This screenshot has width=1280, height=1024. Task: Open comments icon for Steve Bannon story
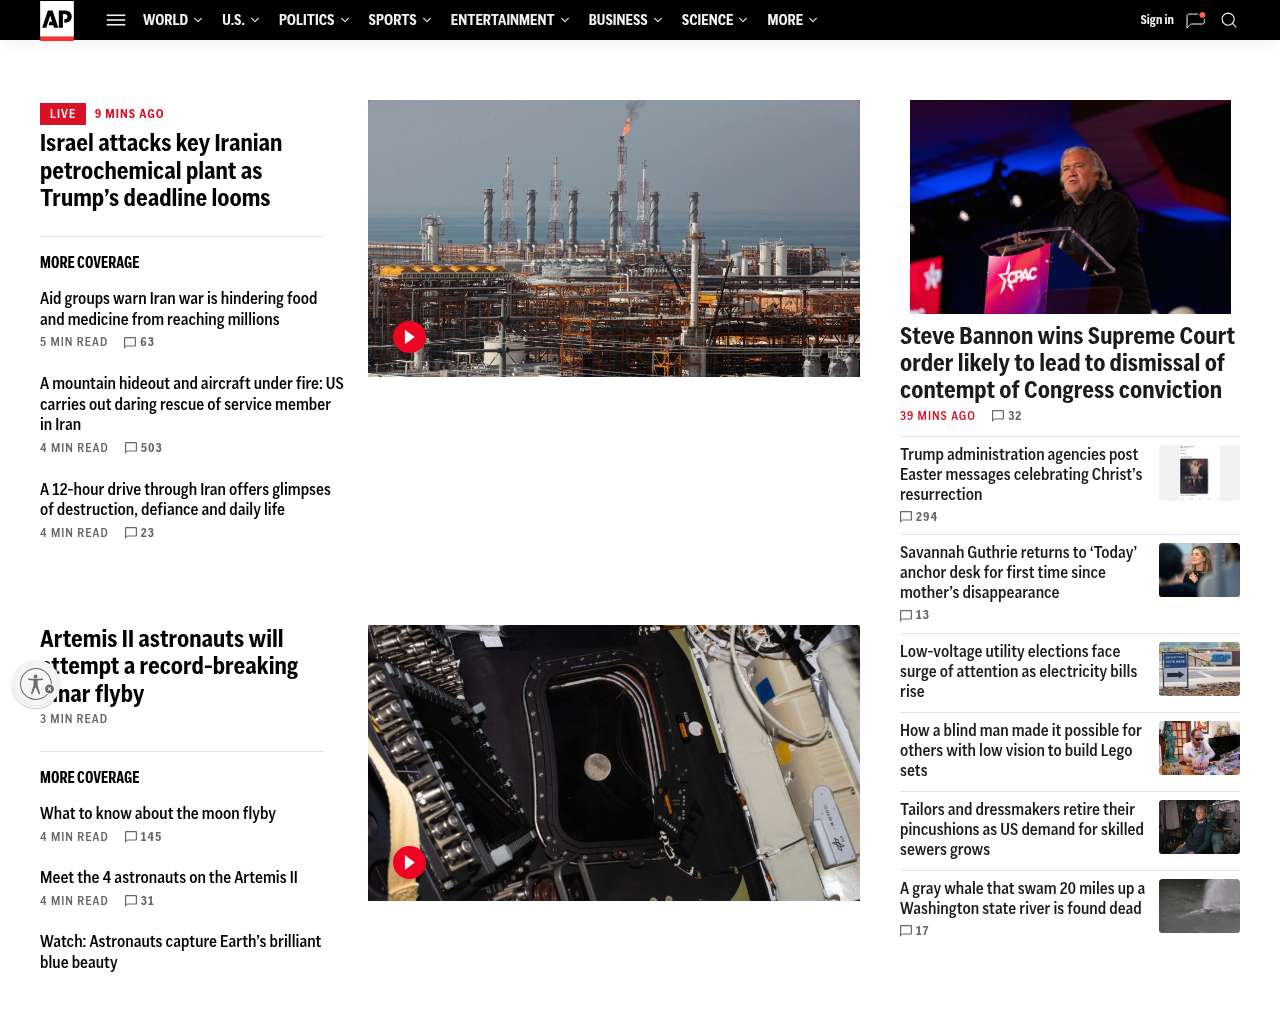[x=998, y=416]
